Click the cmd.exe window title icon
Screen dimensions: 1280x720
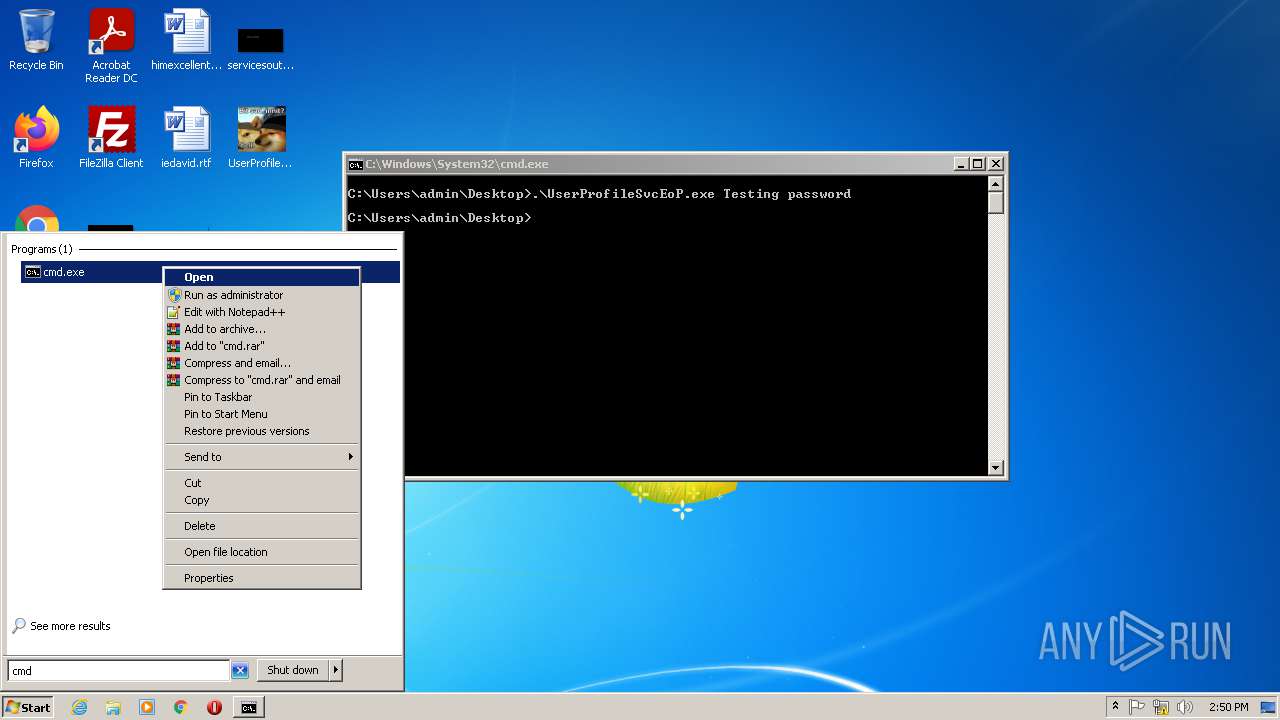tap(355, 164)
